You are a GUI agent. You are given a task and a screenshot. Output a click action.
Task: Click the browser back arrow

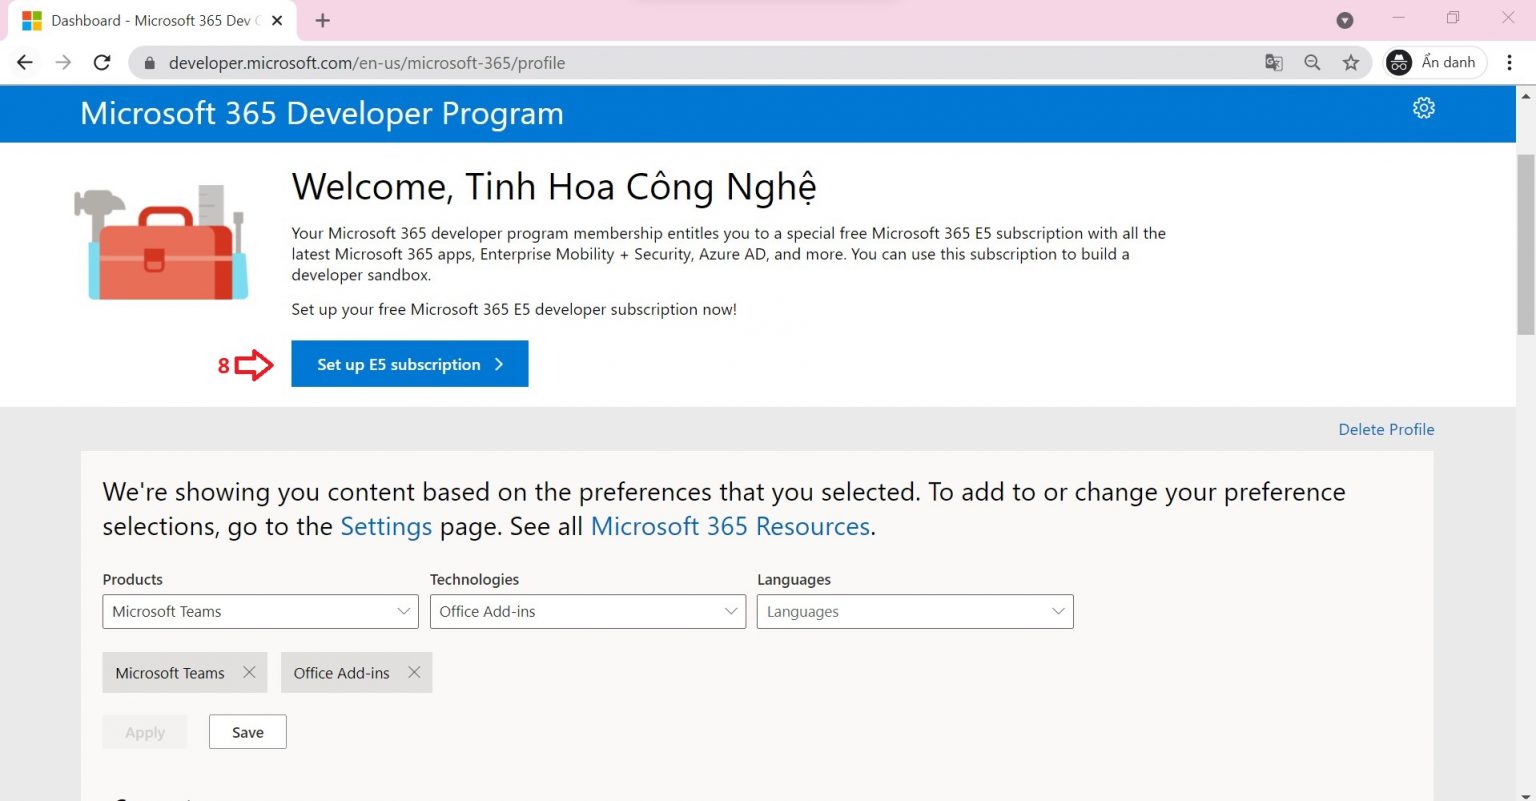[x=25, y=62]
